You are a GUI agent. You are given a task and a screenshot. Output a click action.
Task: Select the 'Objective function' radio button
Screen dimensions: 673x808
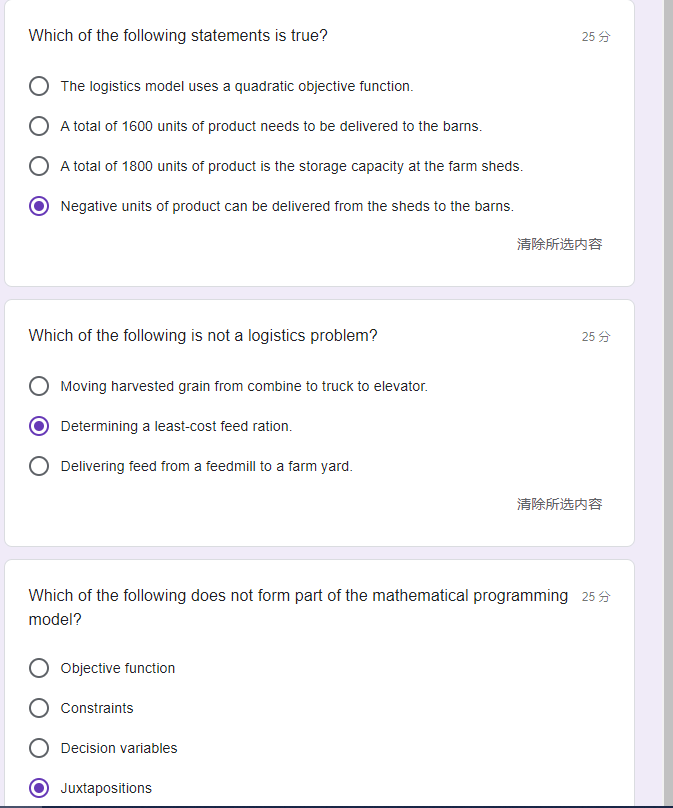pos(39,668)
